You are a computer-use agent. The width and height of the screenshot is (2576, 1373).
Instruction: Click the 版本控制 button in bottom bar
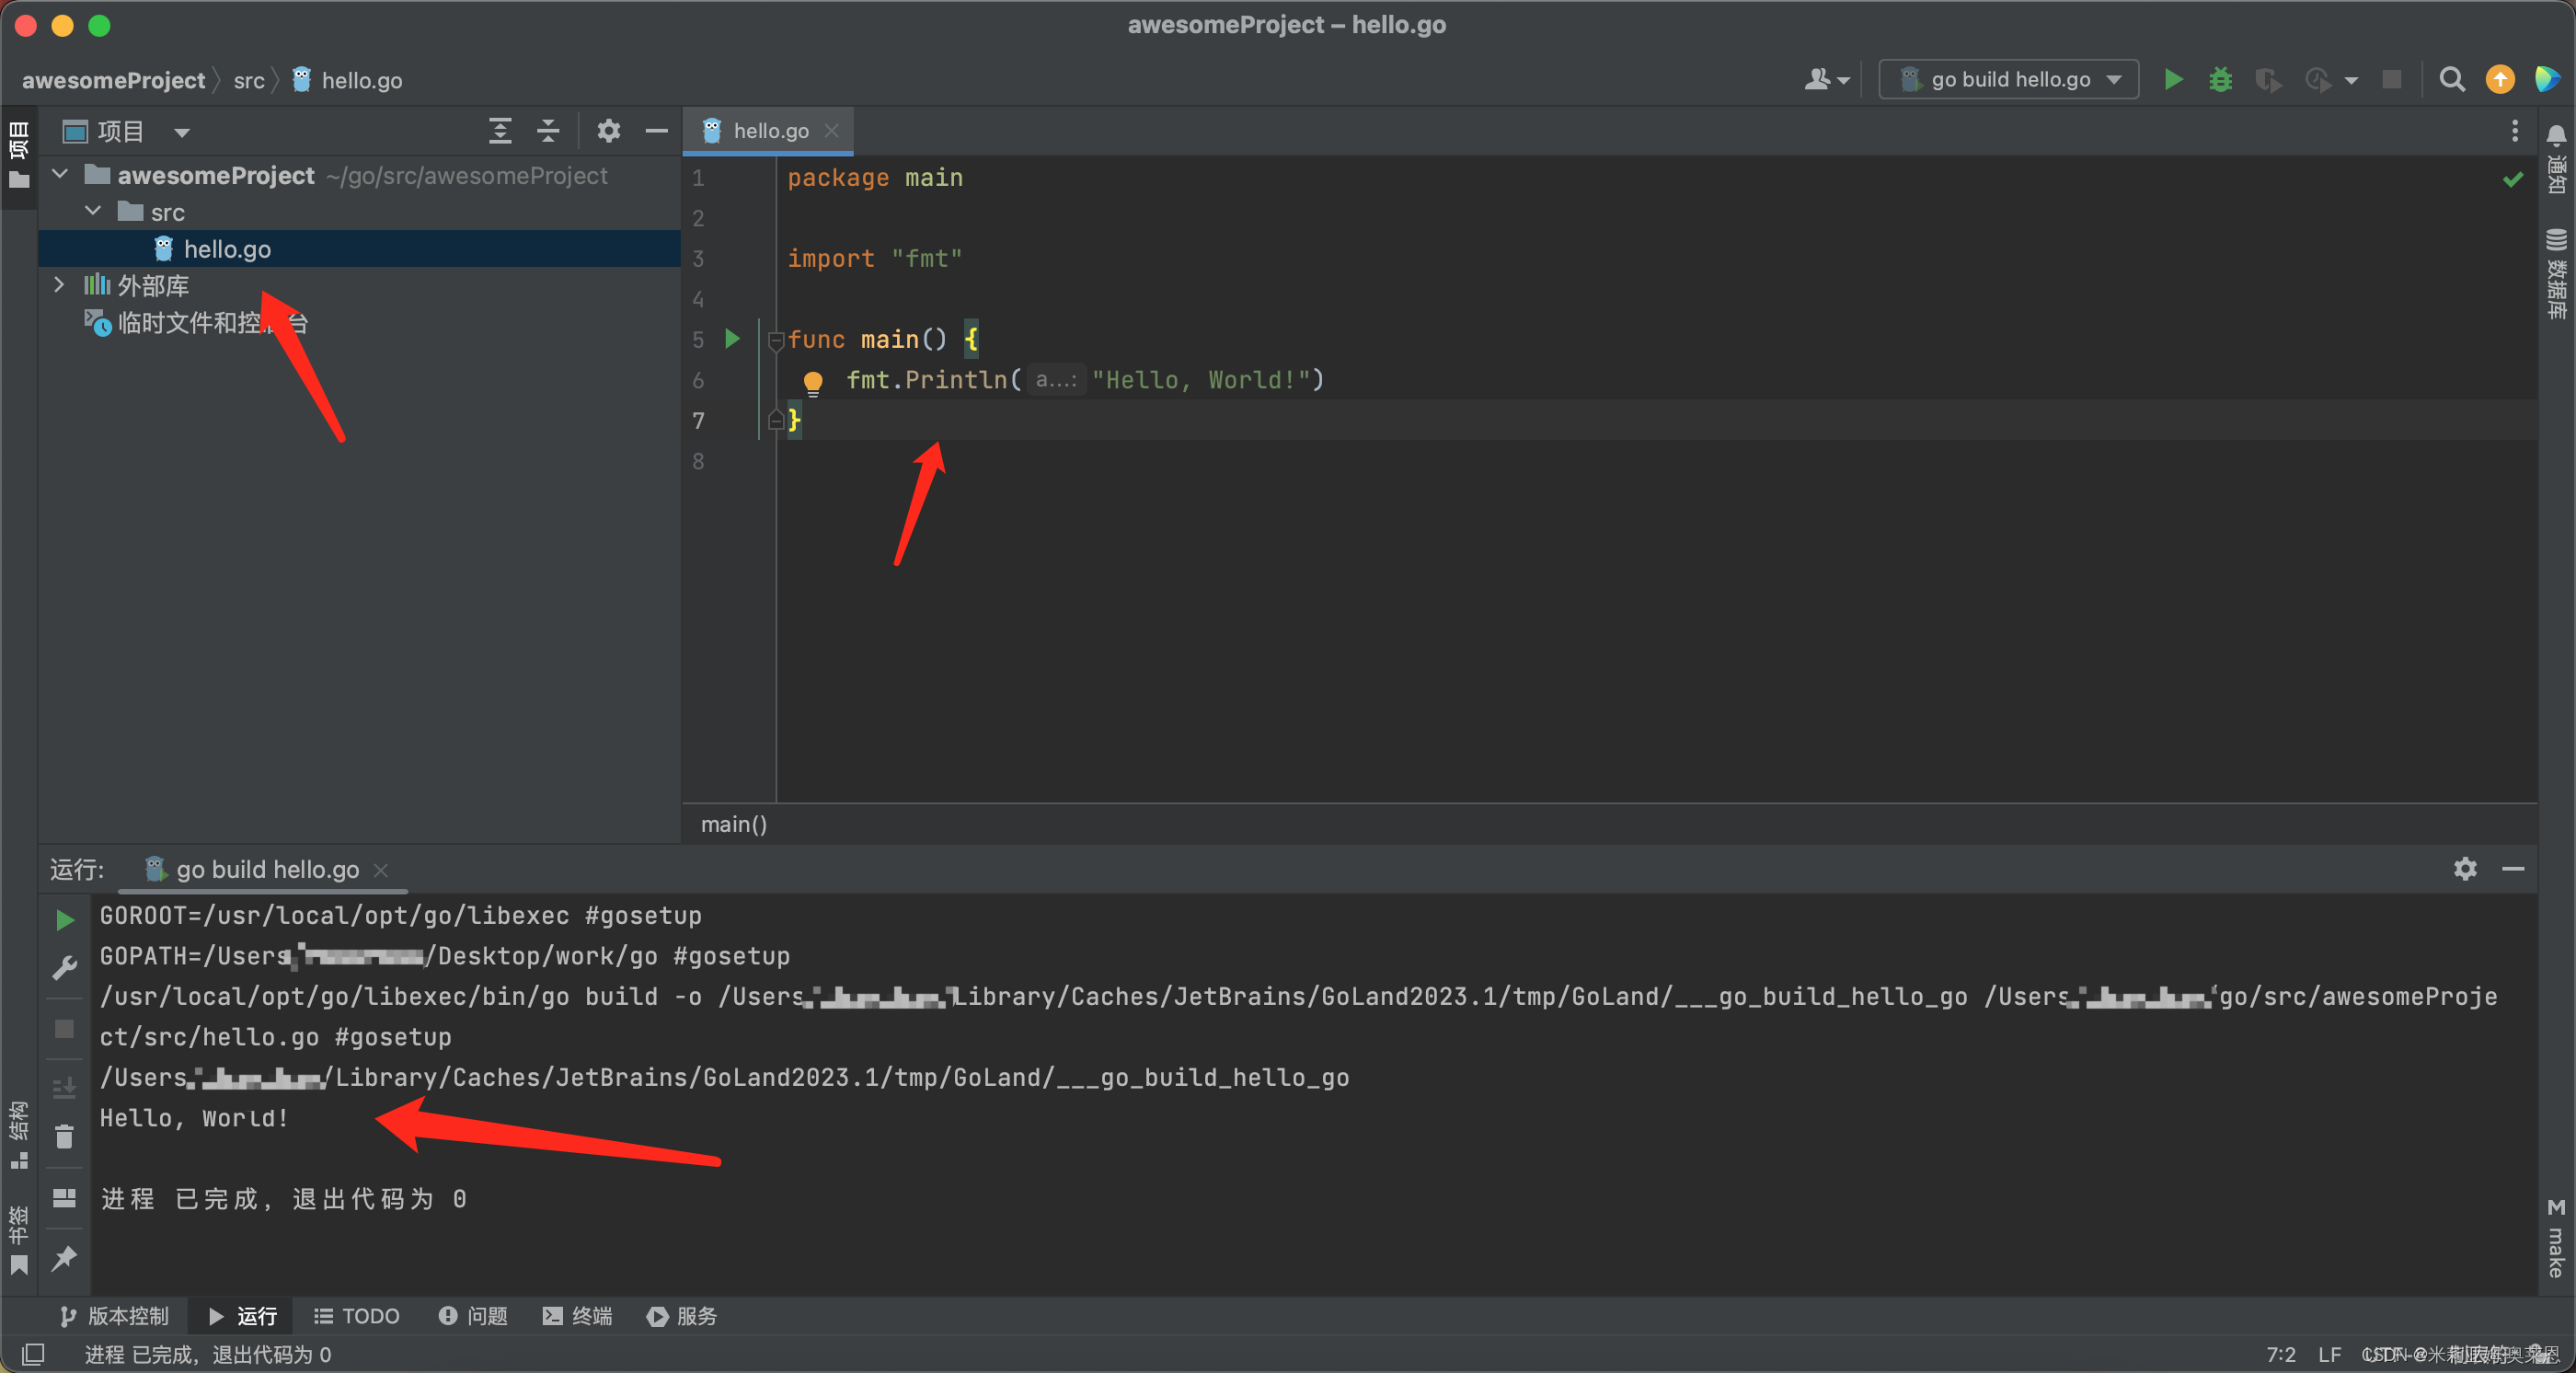click(114, 1316)
